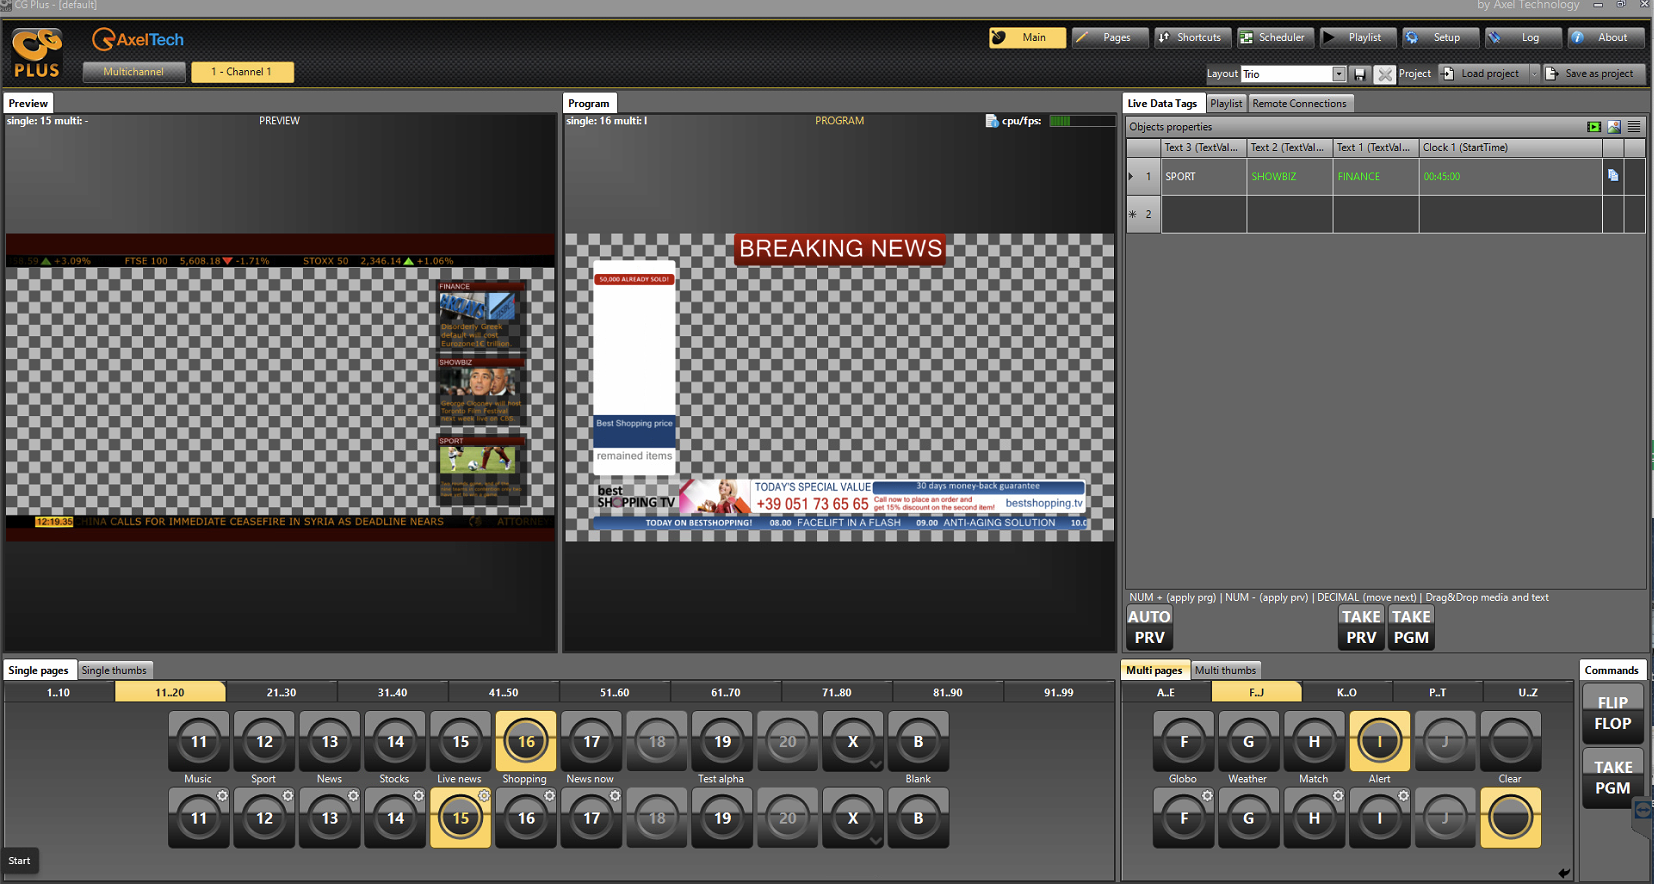Switch to the Remote Connections tab

(x=1299, y=103)
